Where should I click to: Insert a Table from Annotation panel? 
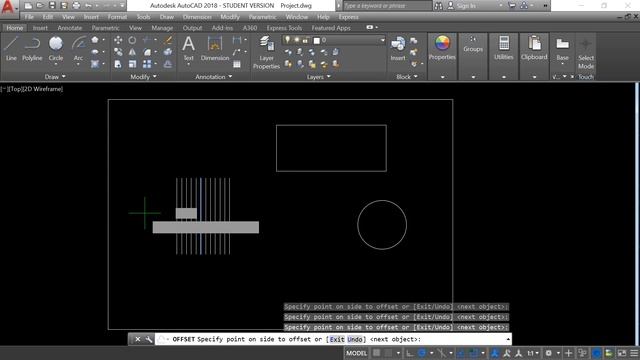(237, 64)
